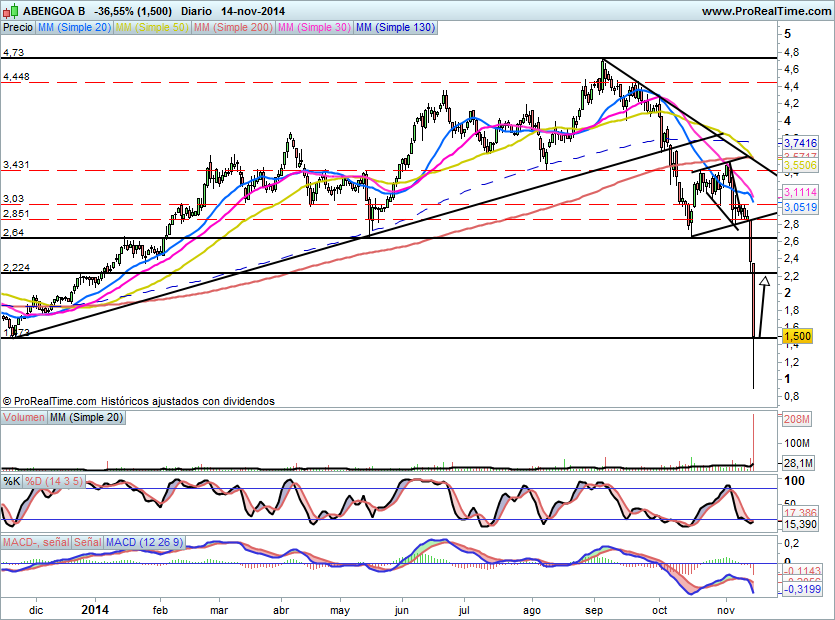Select the Precio indicator label

(18, 28)
